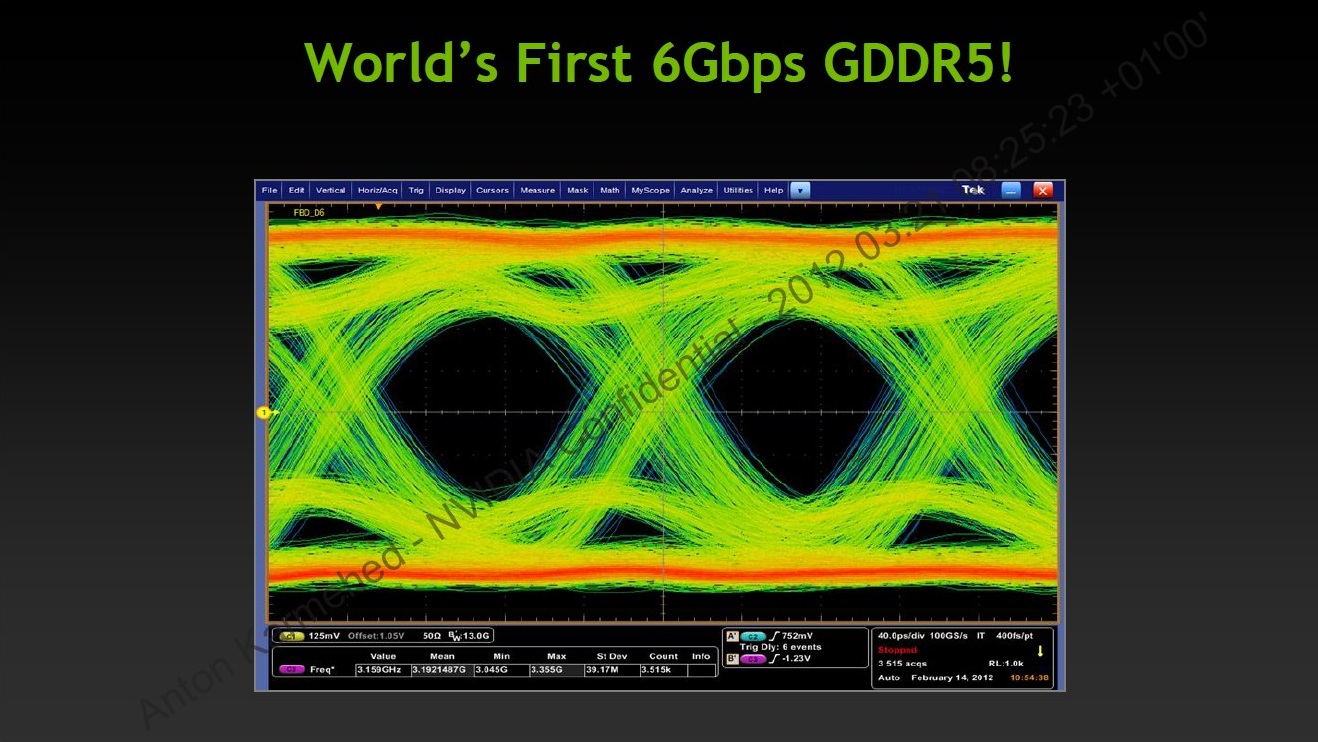Click the yellow down arrow near the acquisition panel
Viewport: 1318px width, 742px height.
click(x=1040, y=650)
